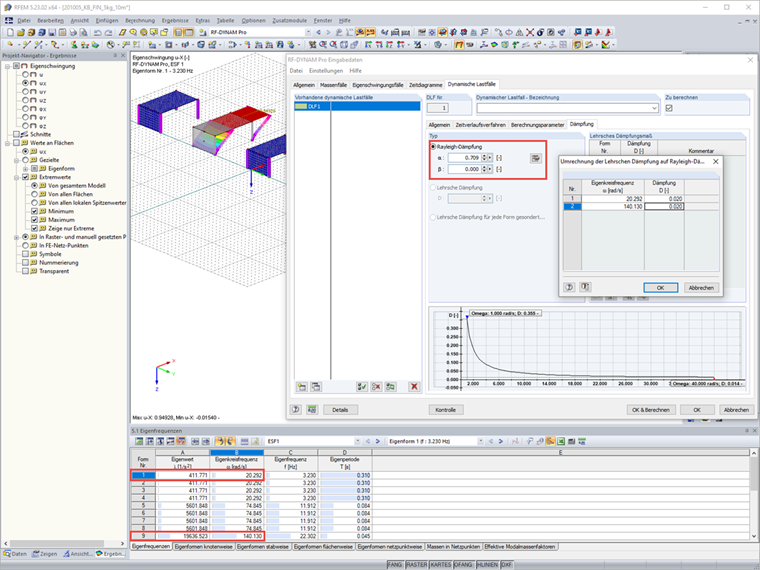Screen dimensions: 760x570
Task: Click the units settings icon beside Details
Action: (x=312, y=410)
